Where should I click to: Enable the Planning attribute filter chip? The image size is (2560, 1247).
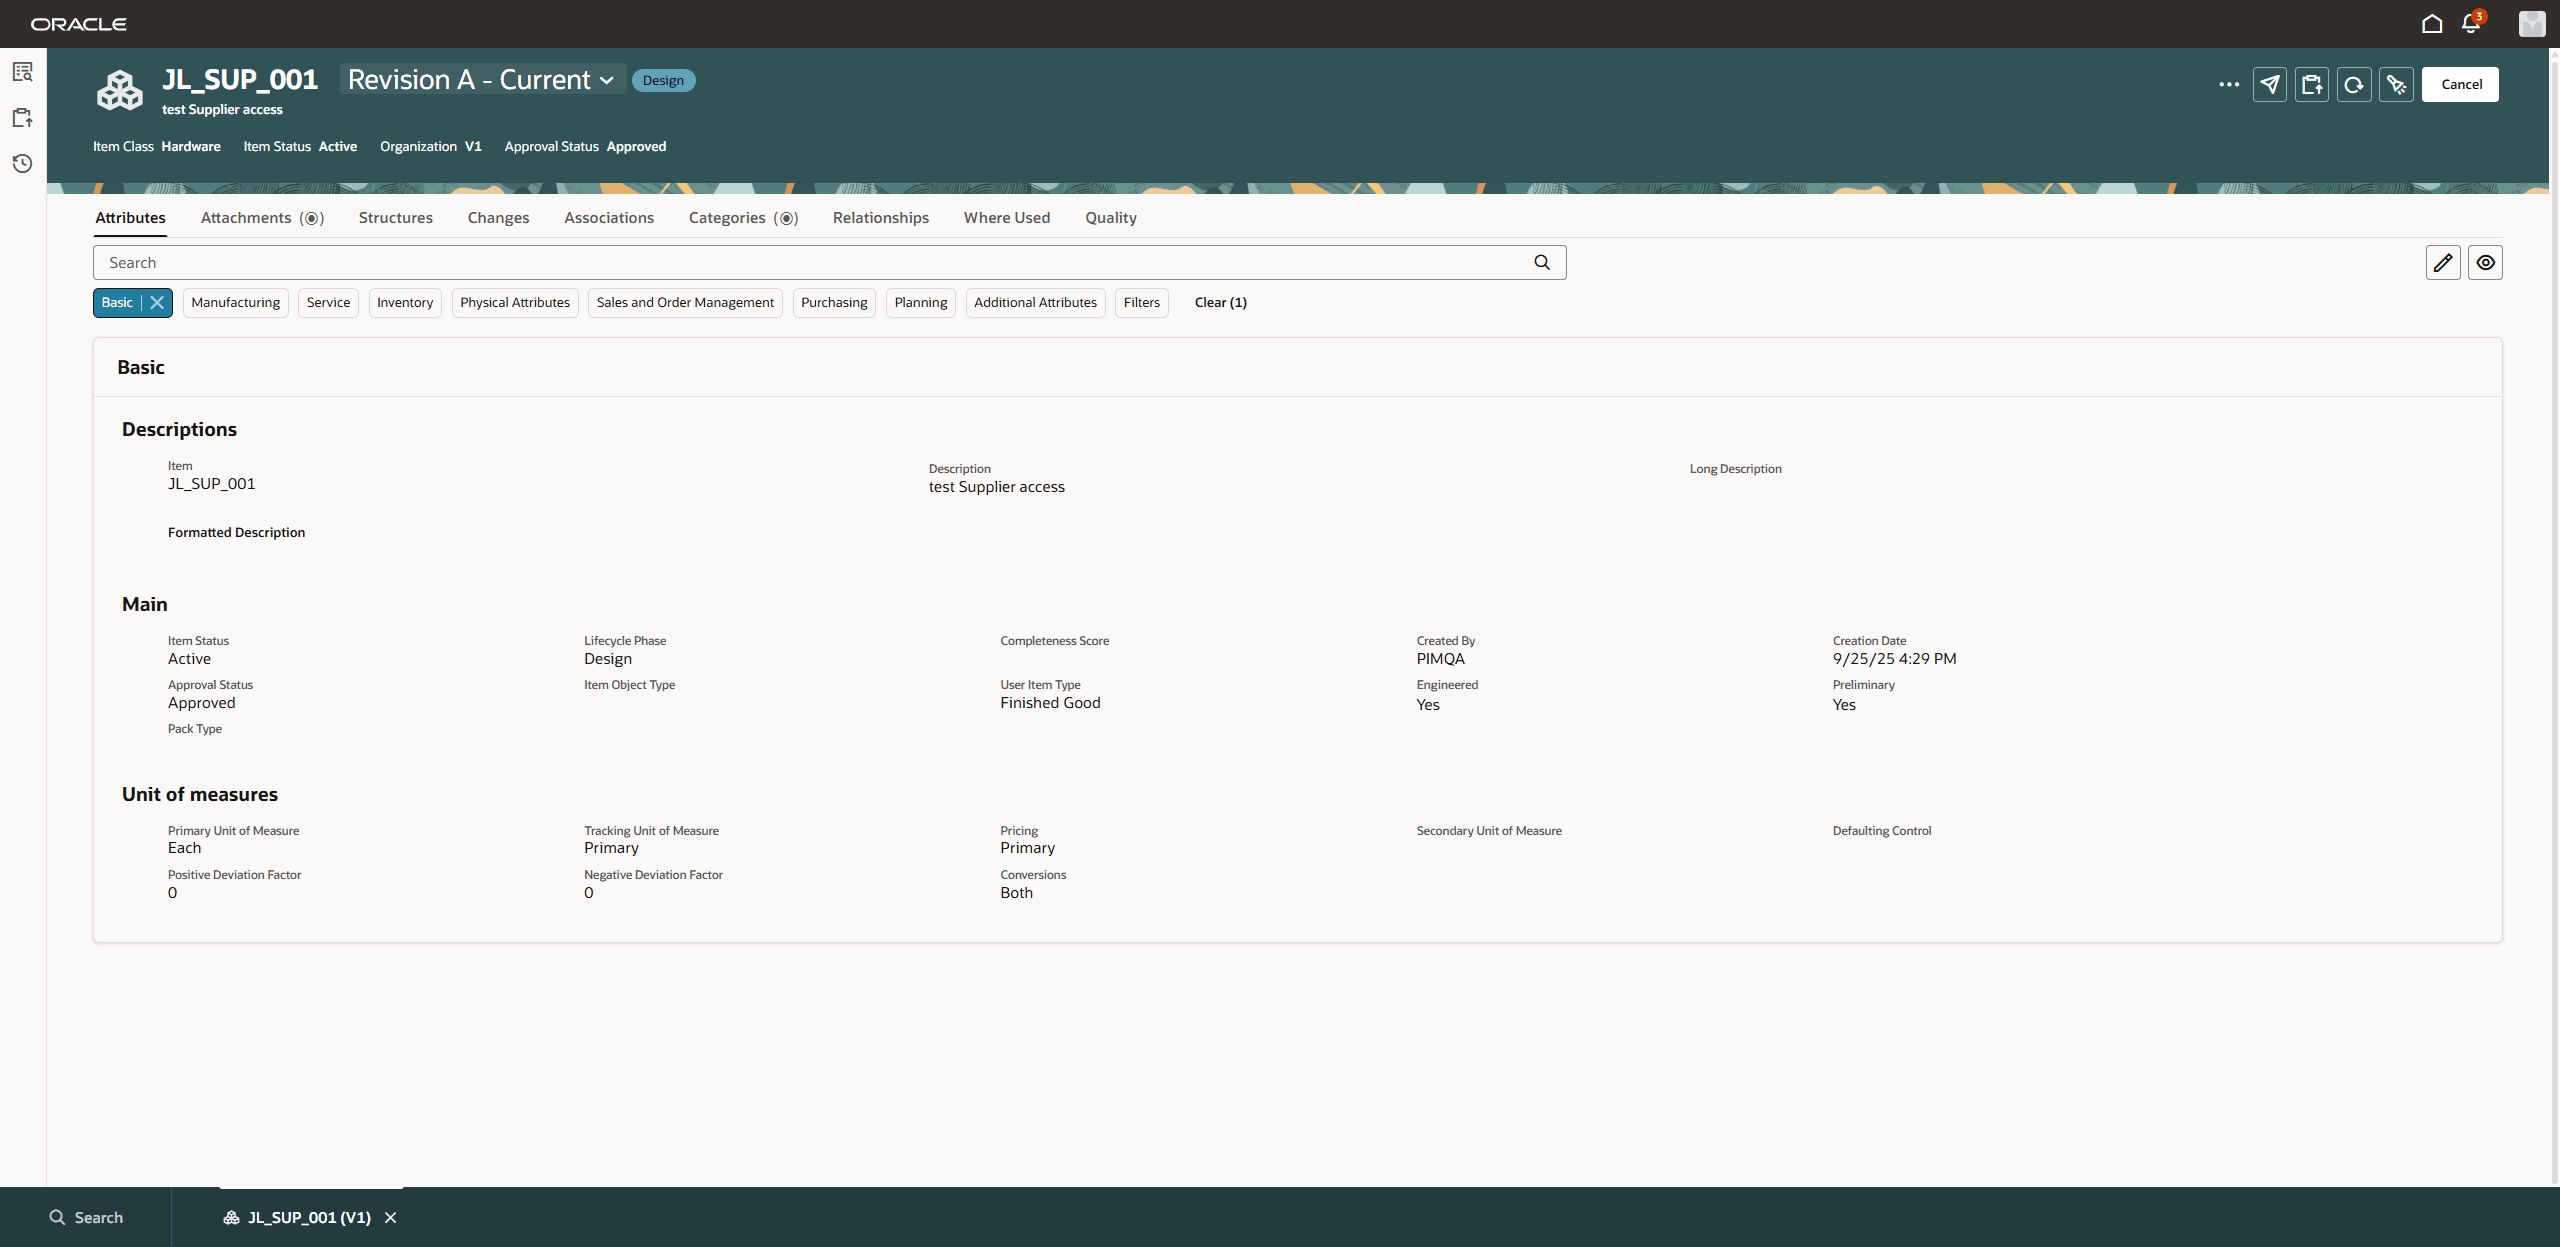919,302
